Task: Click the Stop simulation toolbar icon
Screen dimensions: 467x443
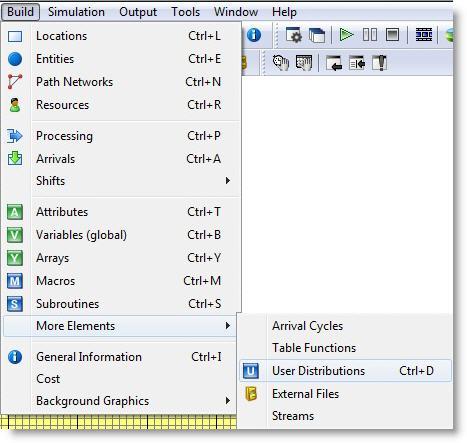Action: pos(392,34)
